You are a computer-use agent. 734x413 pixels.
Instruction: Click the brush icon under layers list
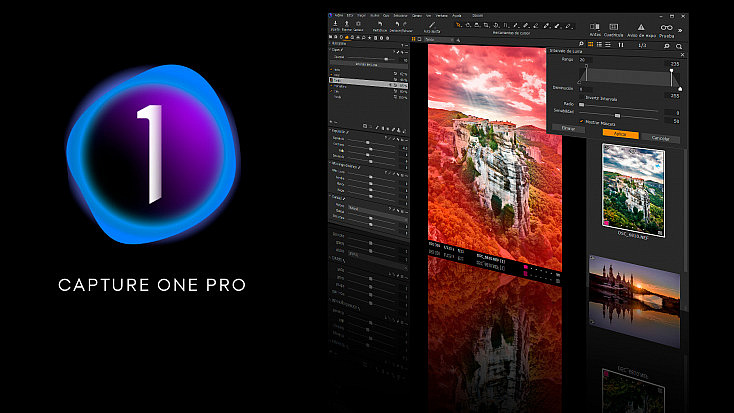click(x=377, y=127)
